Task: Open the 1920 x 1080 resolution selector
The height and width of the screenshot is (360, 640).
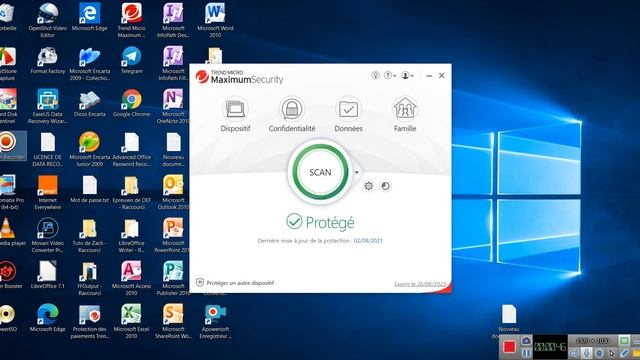Action: 593,340
